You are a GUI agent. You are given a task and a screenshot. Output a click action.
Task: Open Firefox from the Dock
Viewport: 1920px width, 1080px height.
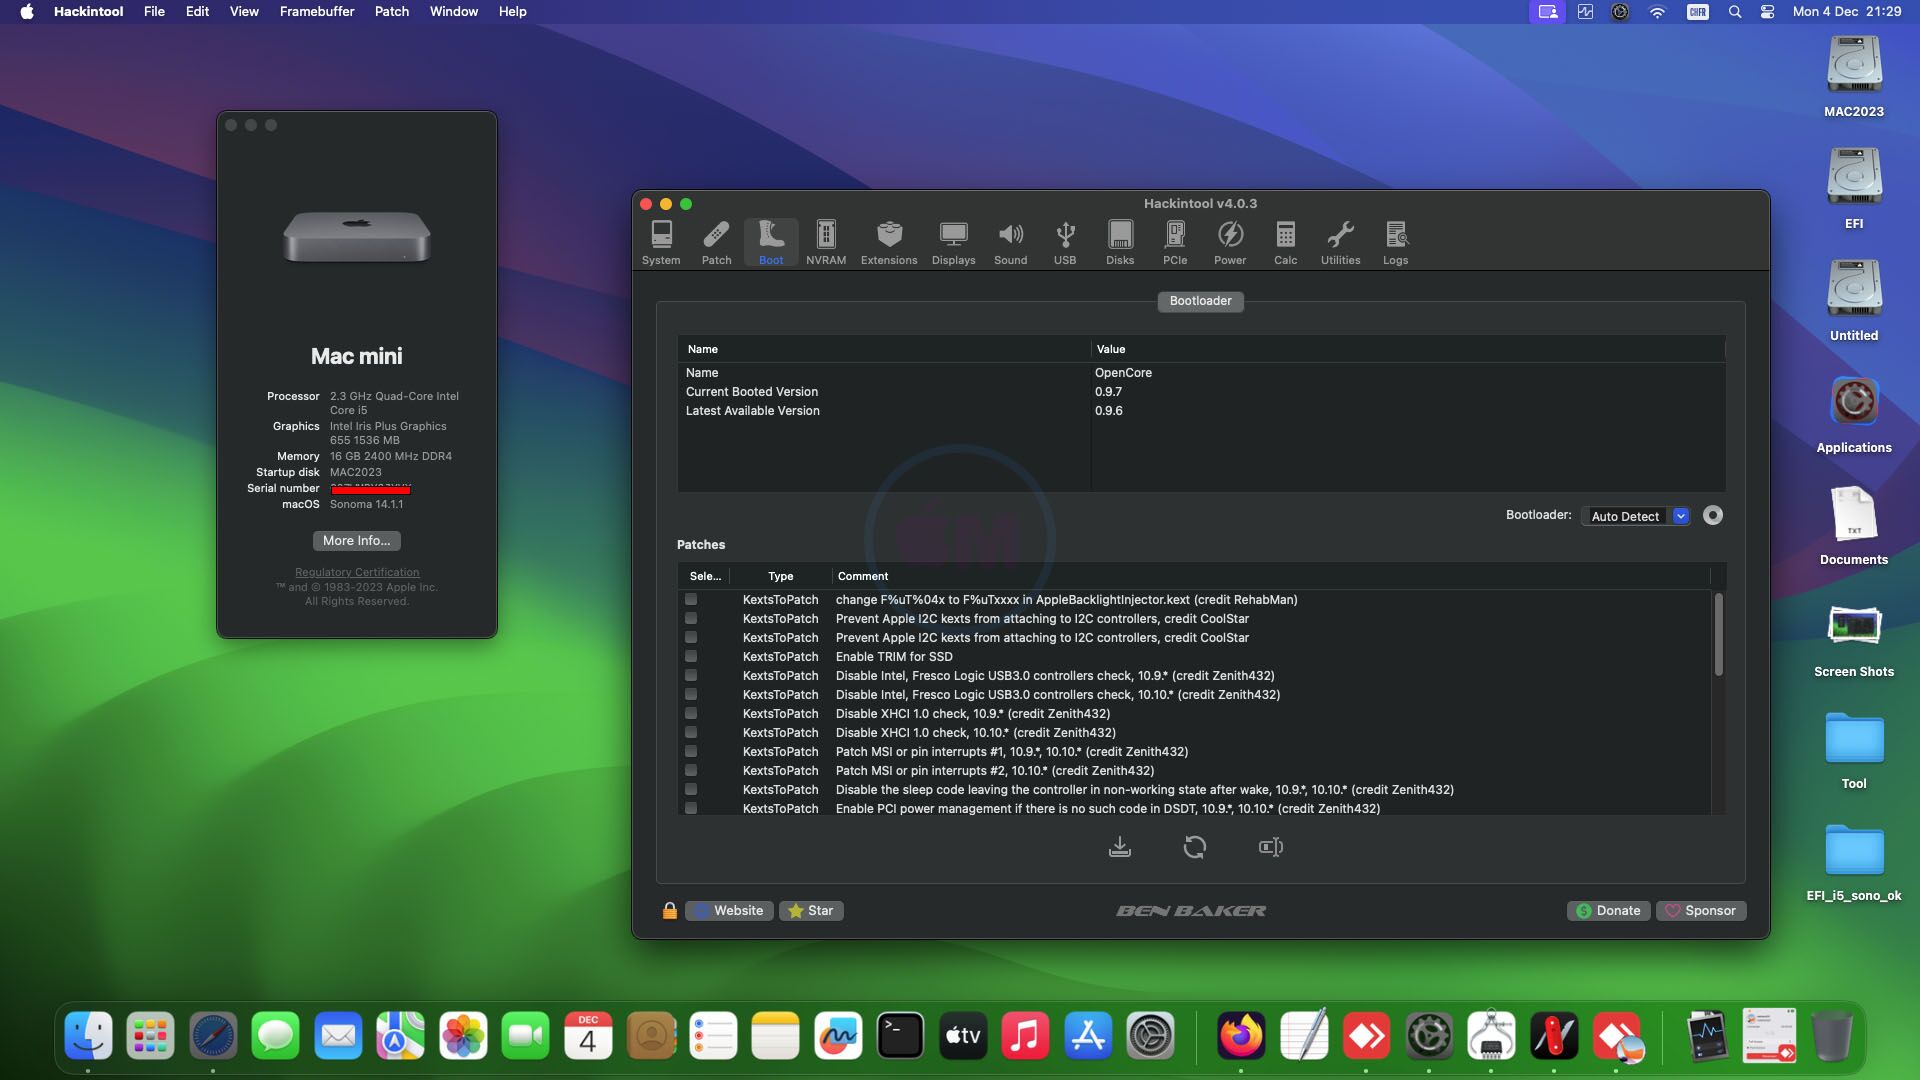1241,1036
